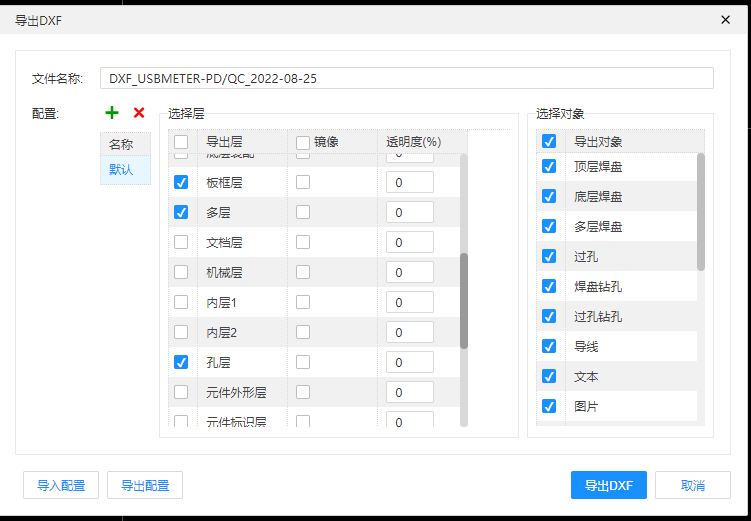This screenshot has width=751, height=521.
Task: Uncheck the 板框层 layer checkbox
Action: pos(181,182)
